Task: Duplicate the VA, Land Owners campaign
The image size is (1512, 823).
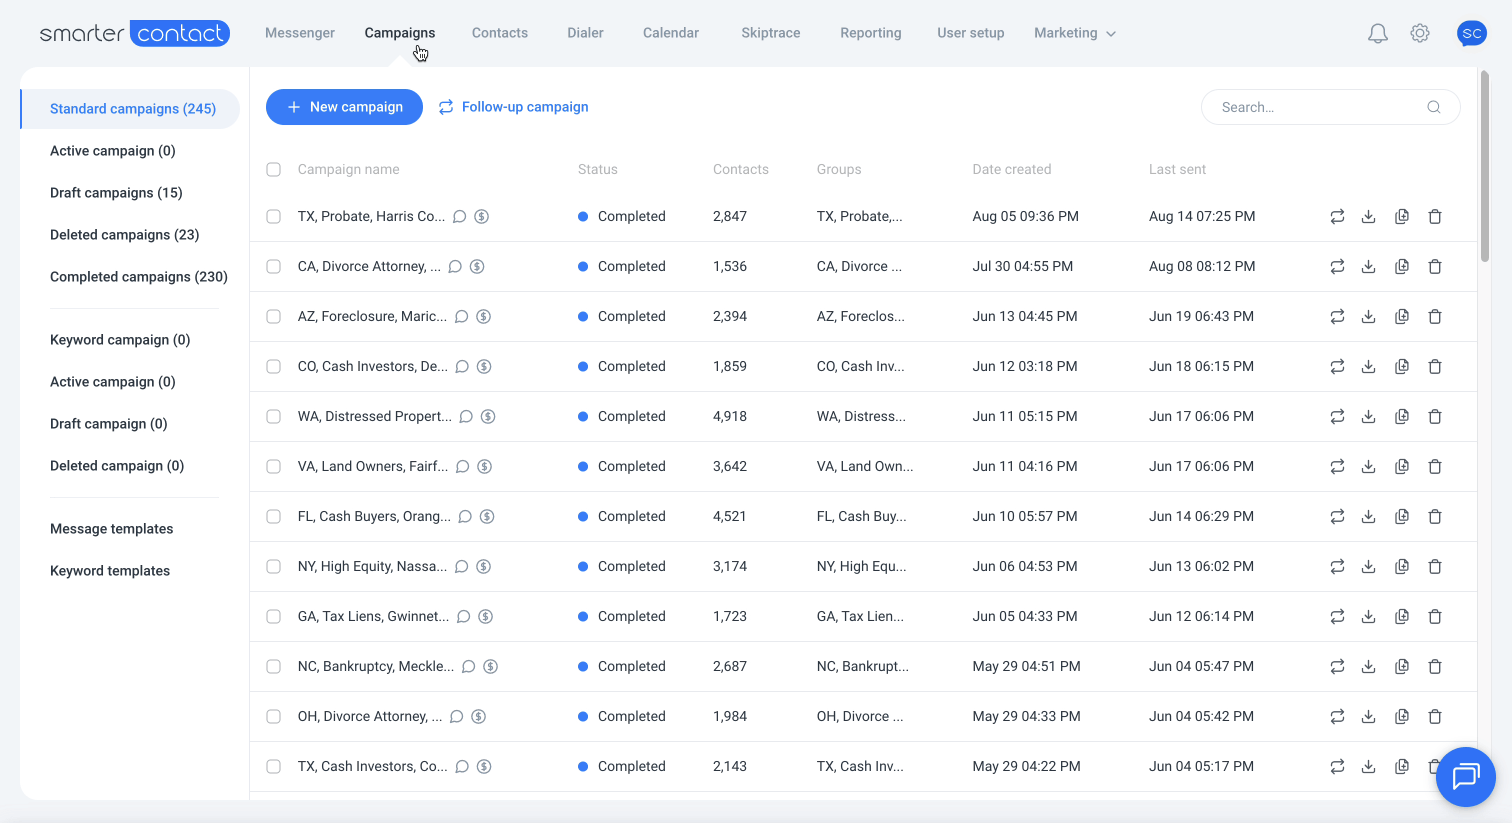Action: pos(1402,466)
